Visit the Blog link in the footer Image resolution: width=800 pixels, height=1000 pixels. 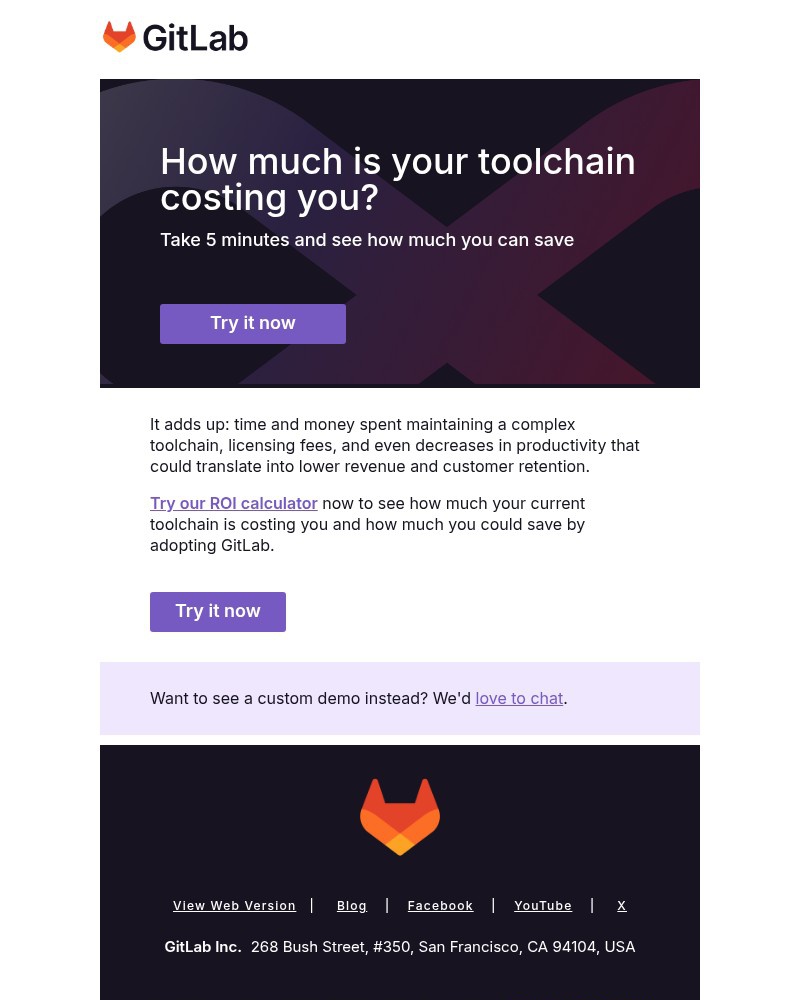point(352,905)
